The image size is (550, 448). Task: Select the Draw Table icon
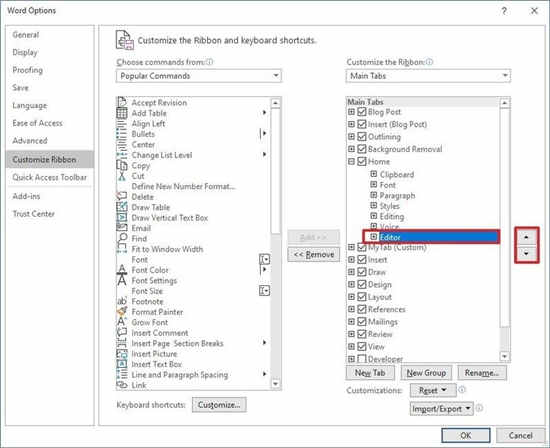122,207
